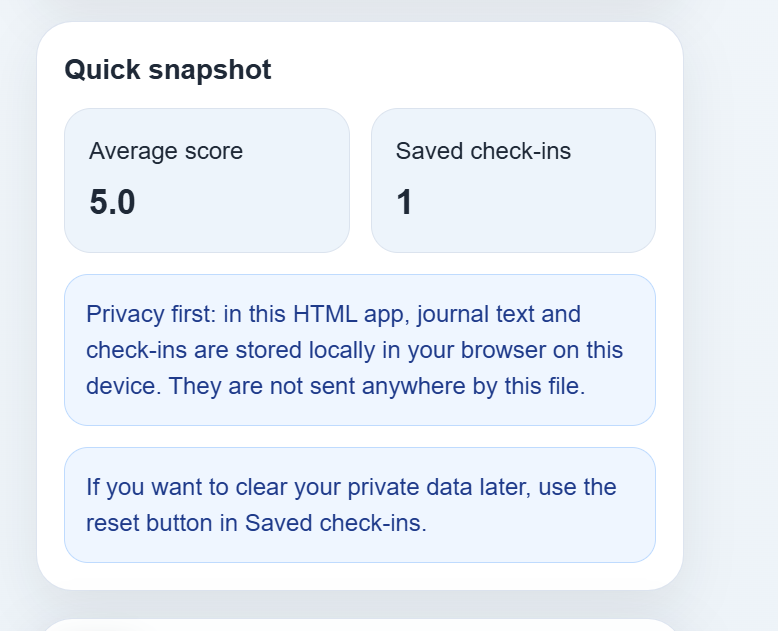Click the clear private data notice box
778x631 pixels.
pyautogui.click(x=360, y=505)
